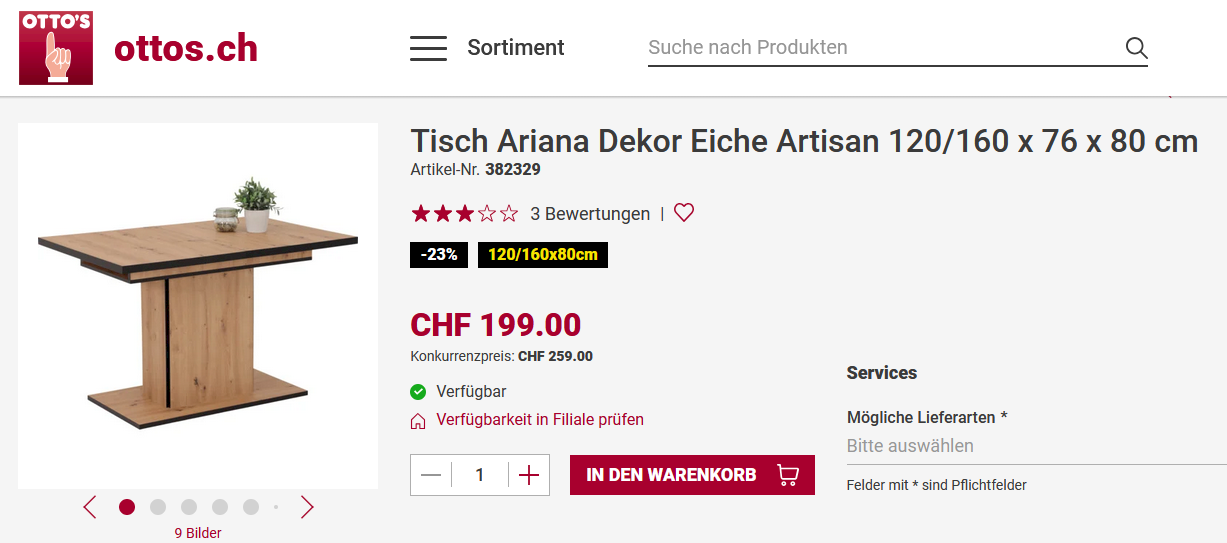Click the star rating display
This screenshot has width=1227, height=543.
pos(464,214)
